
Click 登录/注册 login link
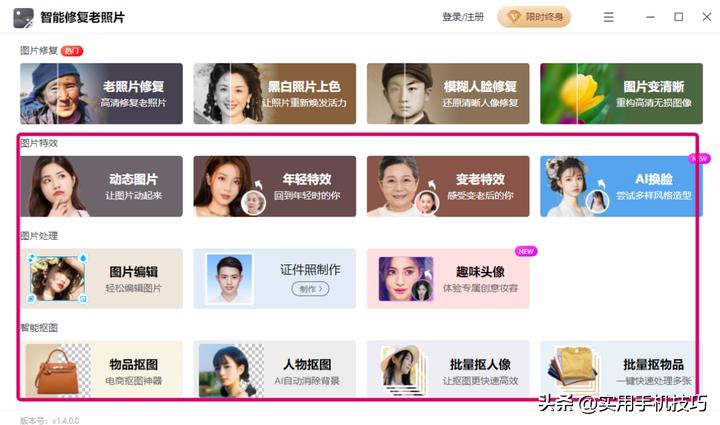click(463, 17)
